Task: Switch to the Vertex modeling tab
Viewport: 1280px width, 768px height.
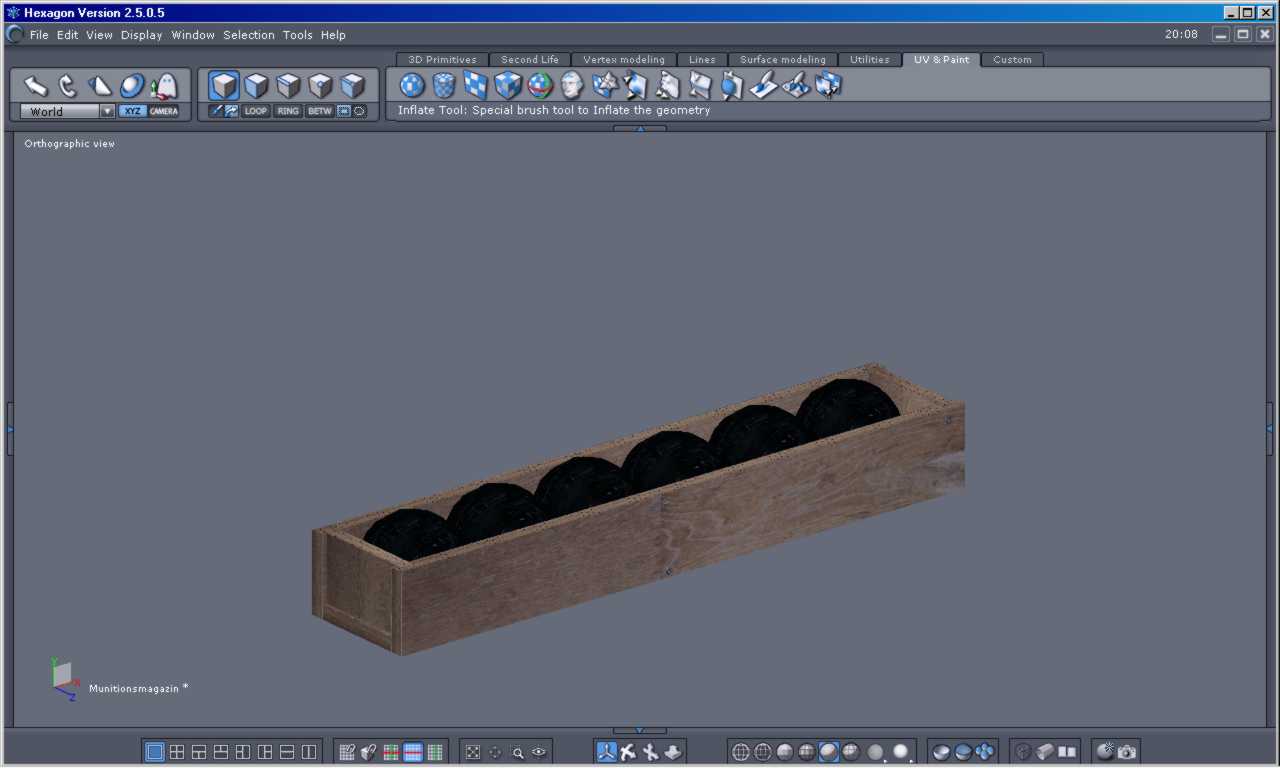Action: (x=623, y=60)
